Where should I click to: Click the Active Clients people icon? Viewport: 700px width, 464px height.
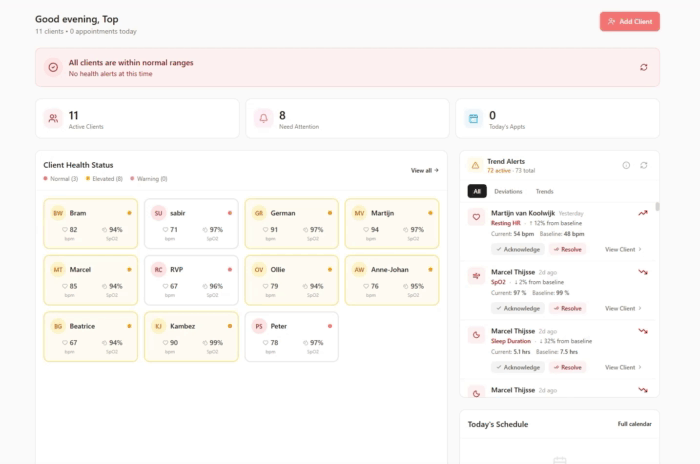point(52,118)
